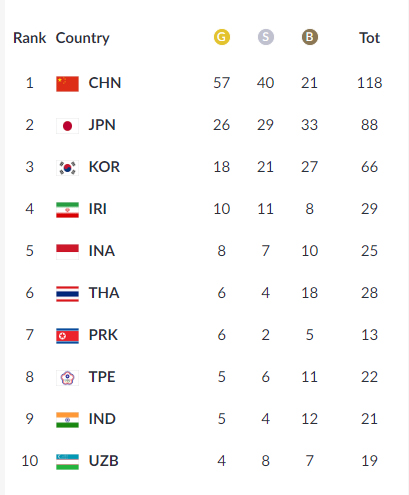This screenshot has width=409, height=495.
Task: Select the Tot column header
Action: click(369, 38)
